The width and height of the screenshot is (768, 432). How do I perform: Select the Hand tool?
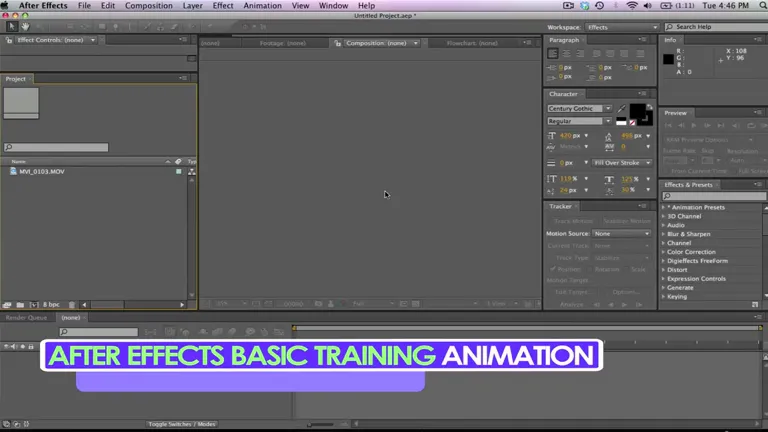pyautogui.click(x=25, y=27)
